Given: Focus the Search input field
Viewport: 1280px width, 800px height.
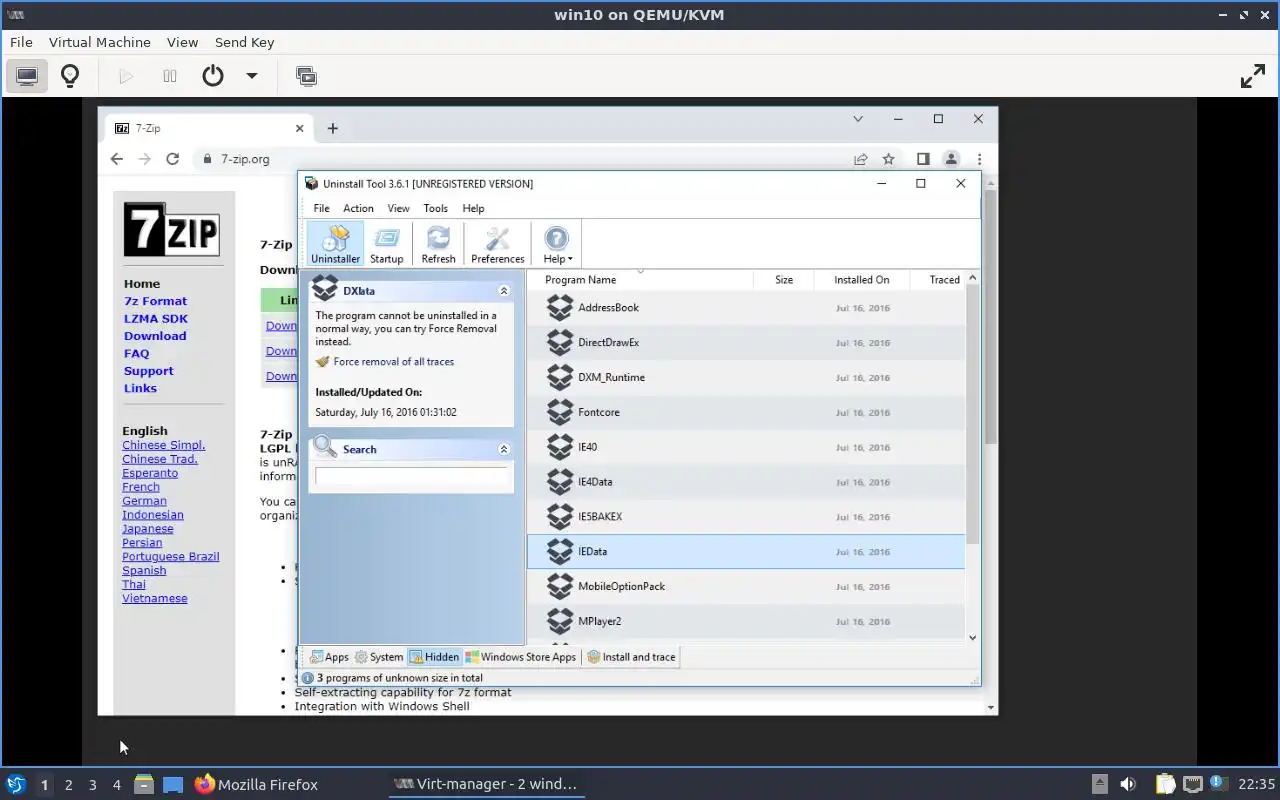Looking at the screenshot, I should 411,476.
